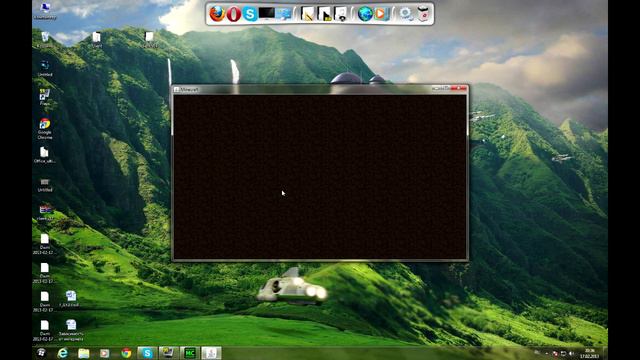
Task: Open the Windows Start button
Action: click(x=41, y=353)
